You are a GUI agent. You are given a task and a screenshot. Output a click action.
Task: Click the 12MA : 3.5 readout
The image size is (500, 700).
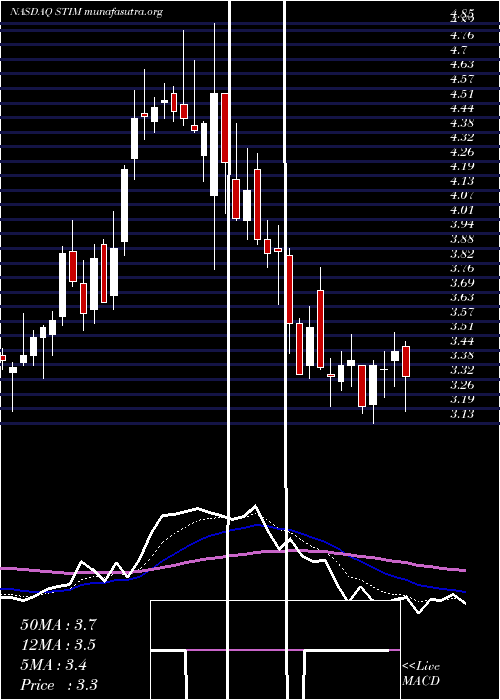click(x=58, y=645)
